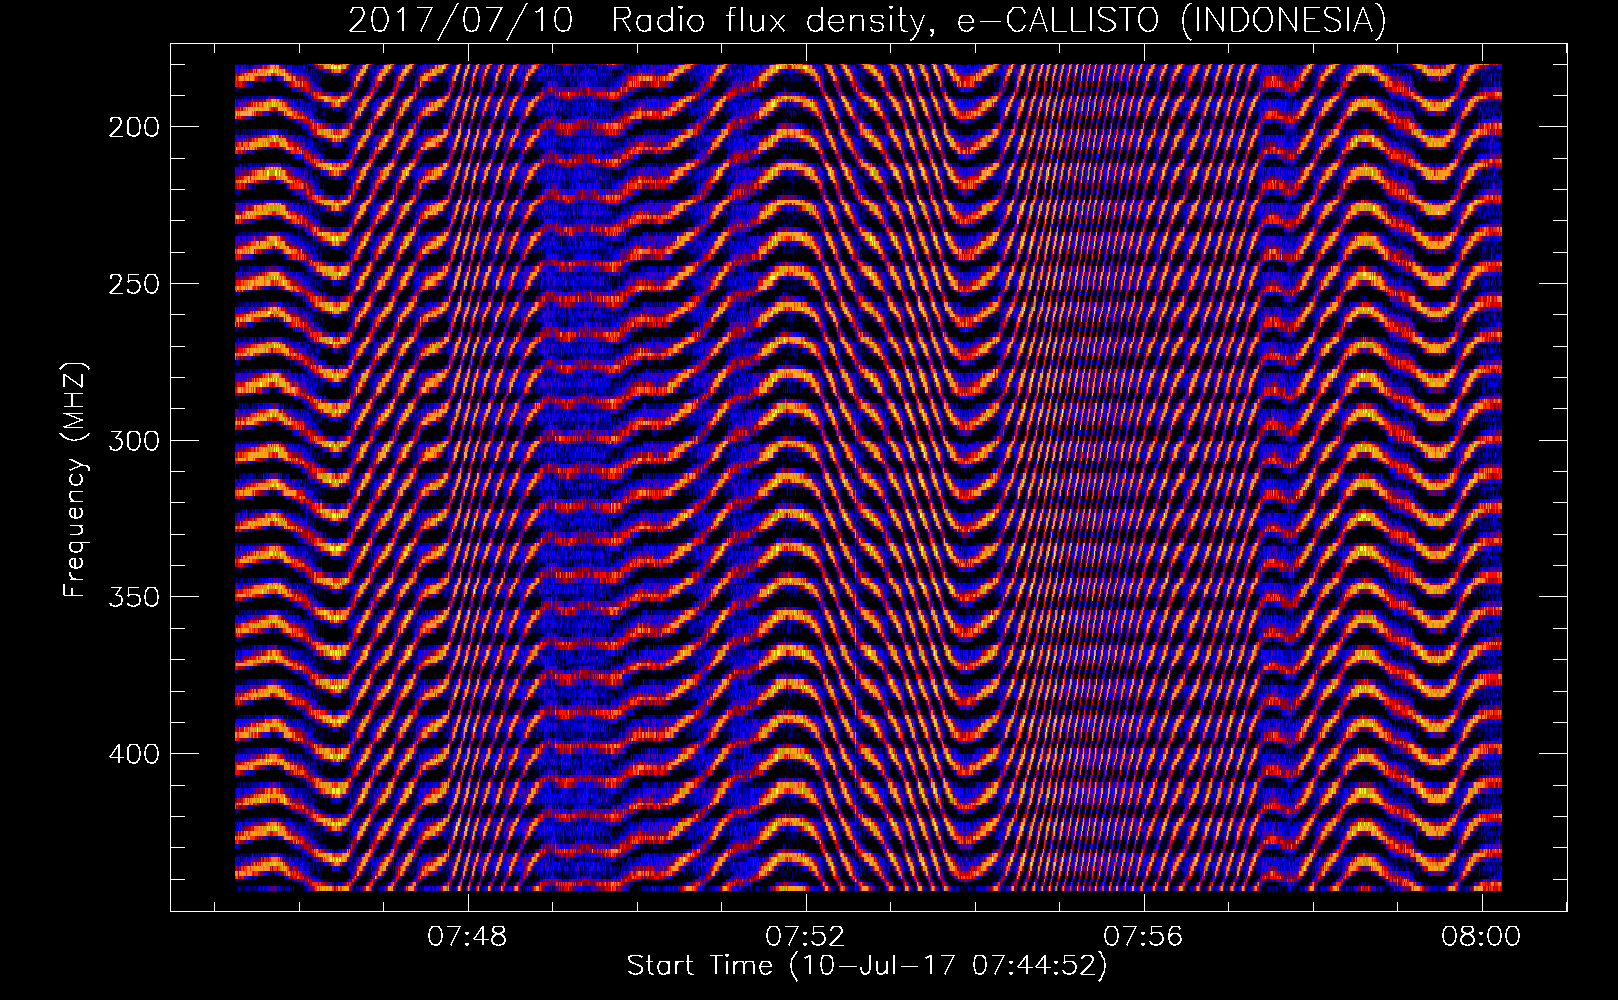Click the Start Time axis label
The image size is (1618, 1000).
tap(867, 965)
